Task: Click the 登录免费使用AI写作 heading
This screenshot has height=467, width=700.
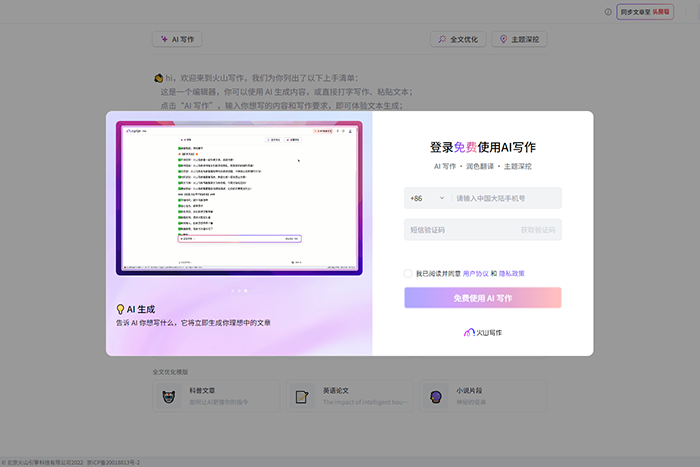Action: coord(483,147)
